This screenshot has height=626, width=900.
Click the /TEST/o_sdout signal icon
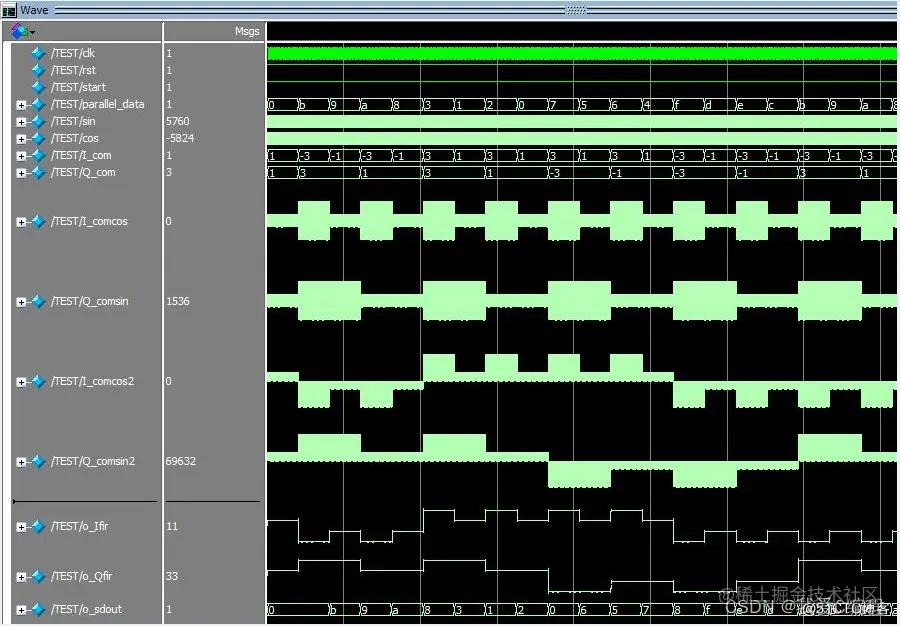[38, 609]
